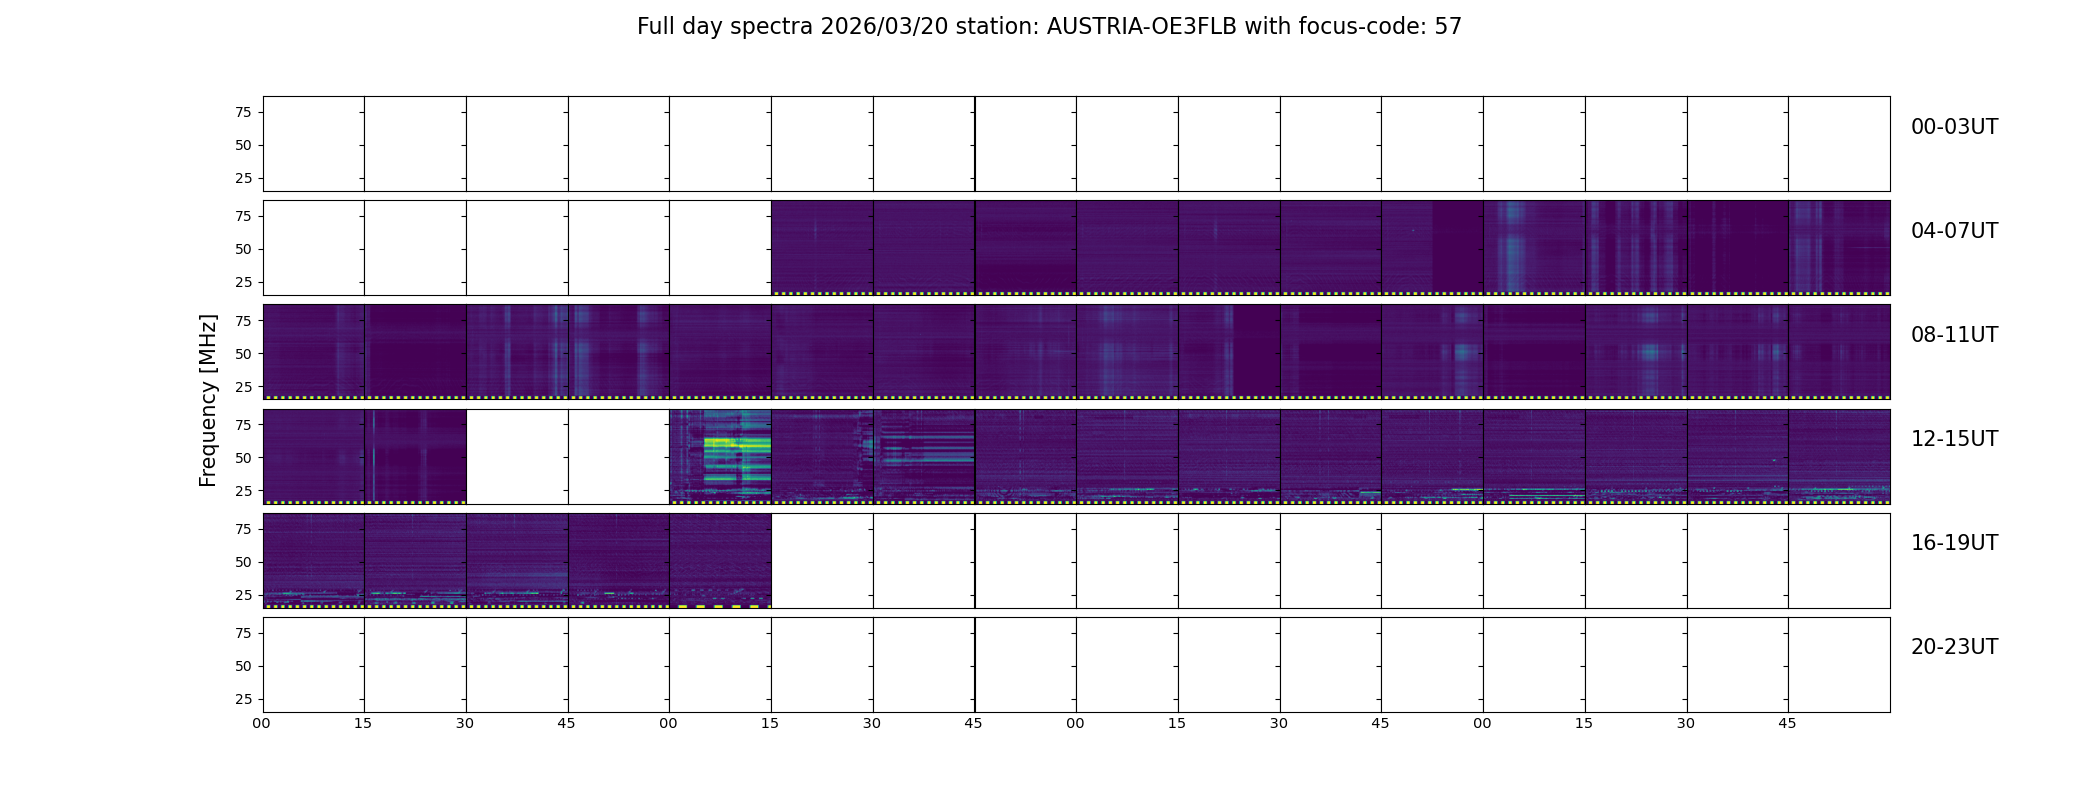The height and width of the screenshot is (800, 2100).
Task: Open the final spectrogram panel of the 04-07UT row
Action: coord(1839,248)
